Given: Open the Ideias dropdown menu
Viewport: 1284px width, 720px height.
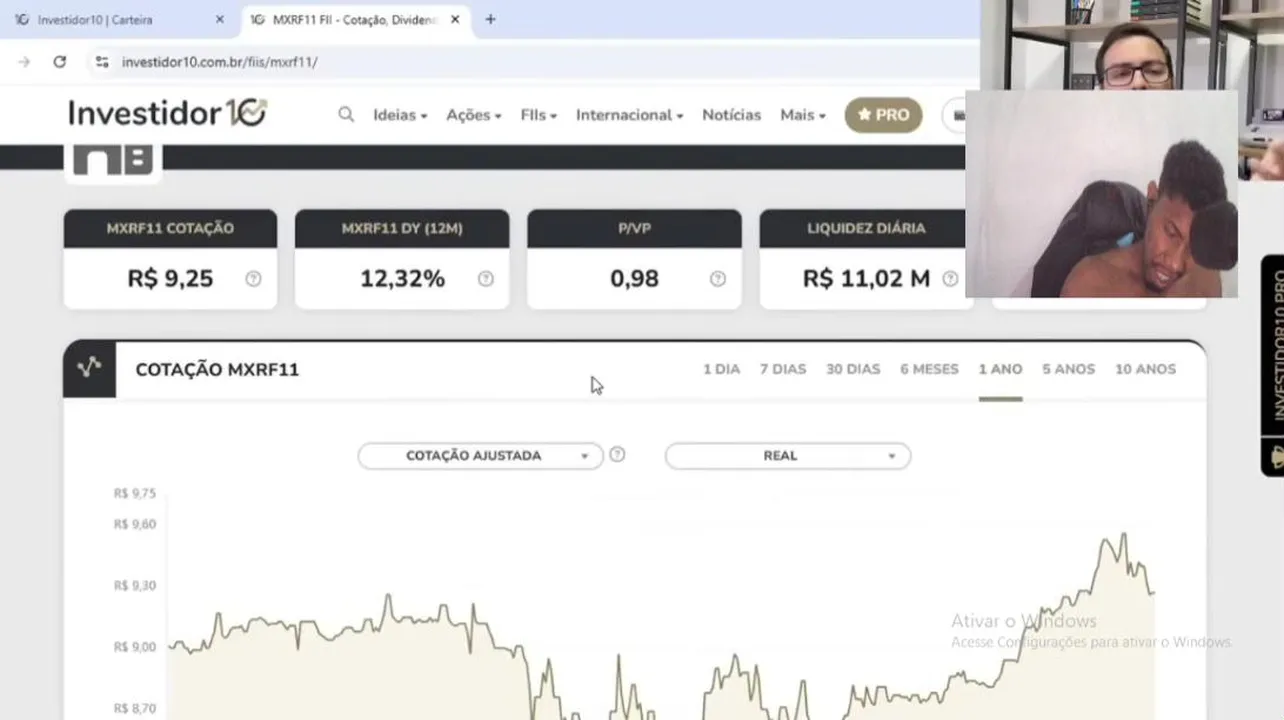Looking at the screenshot, I should click(x=400, y=115).
